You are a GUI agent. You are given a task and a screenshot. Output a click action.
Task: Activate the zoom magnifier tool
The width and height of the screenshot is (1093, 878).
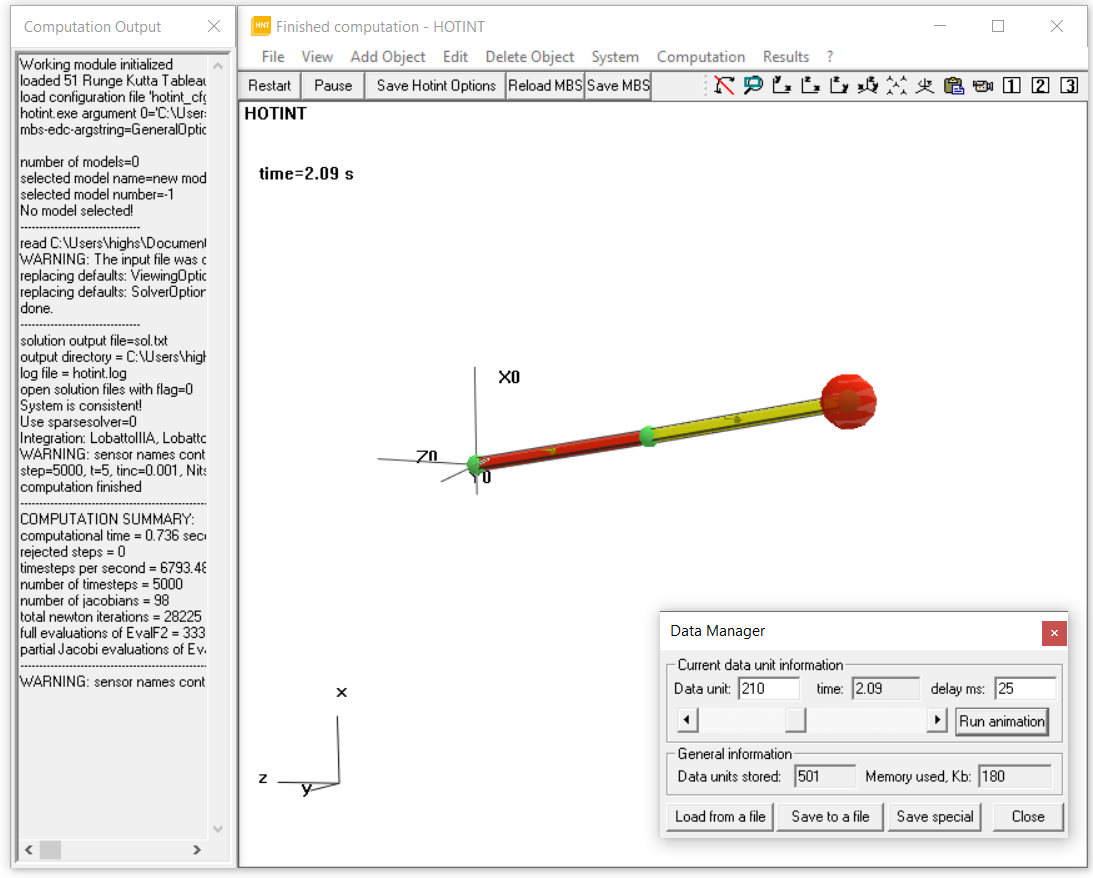[752, 86]
